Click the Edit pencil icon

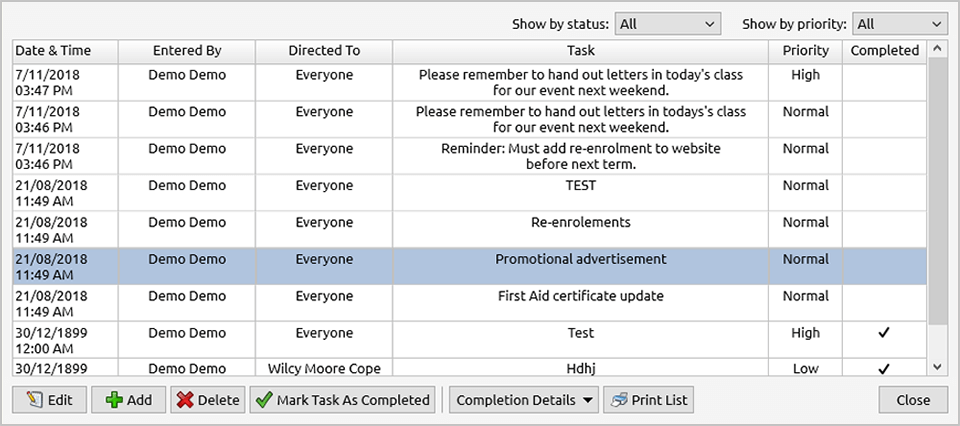click(x=33, y=400)
